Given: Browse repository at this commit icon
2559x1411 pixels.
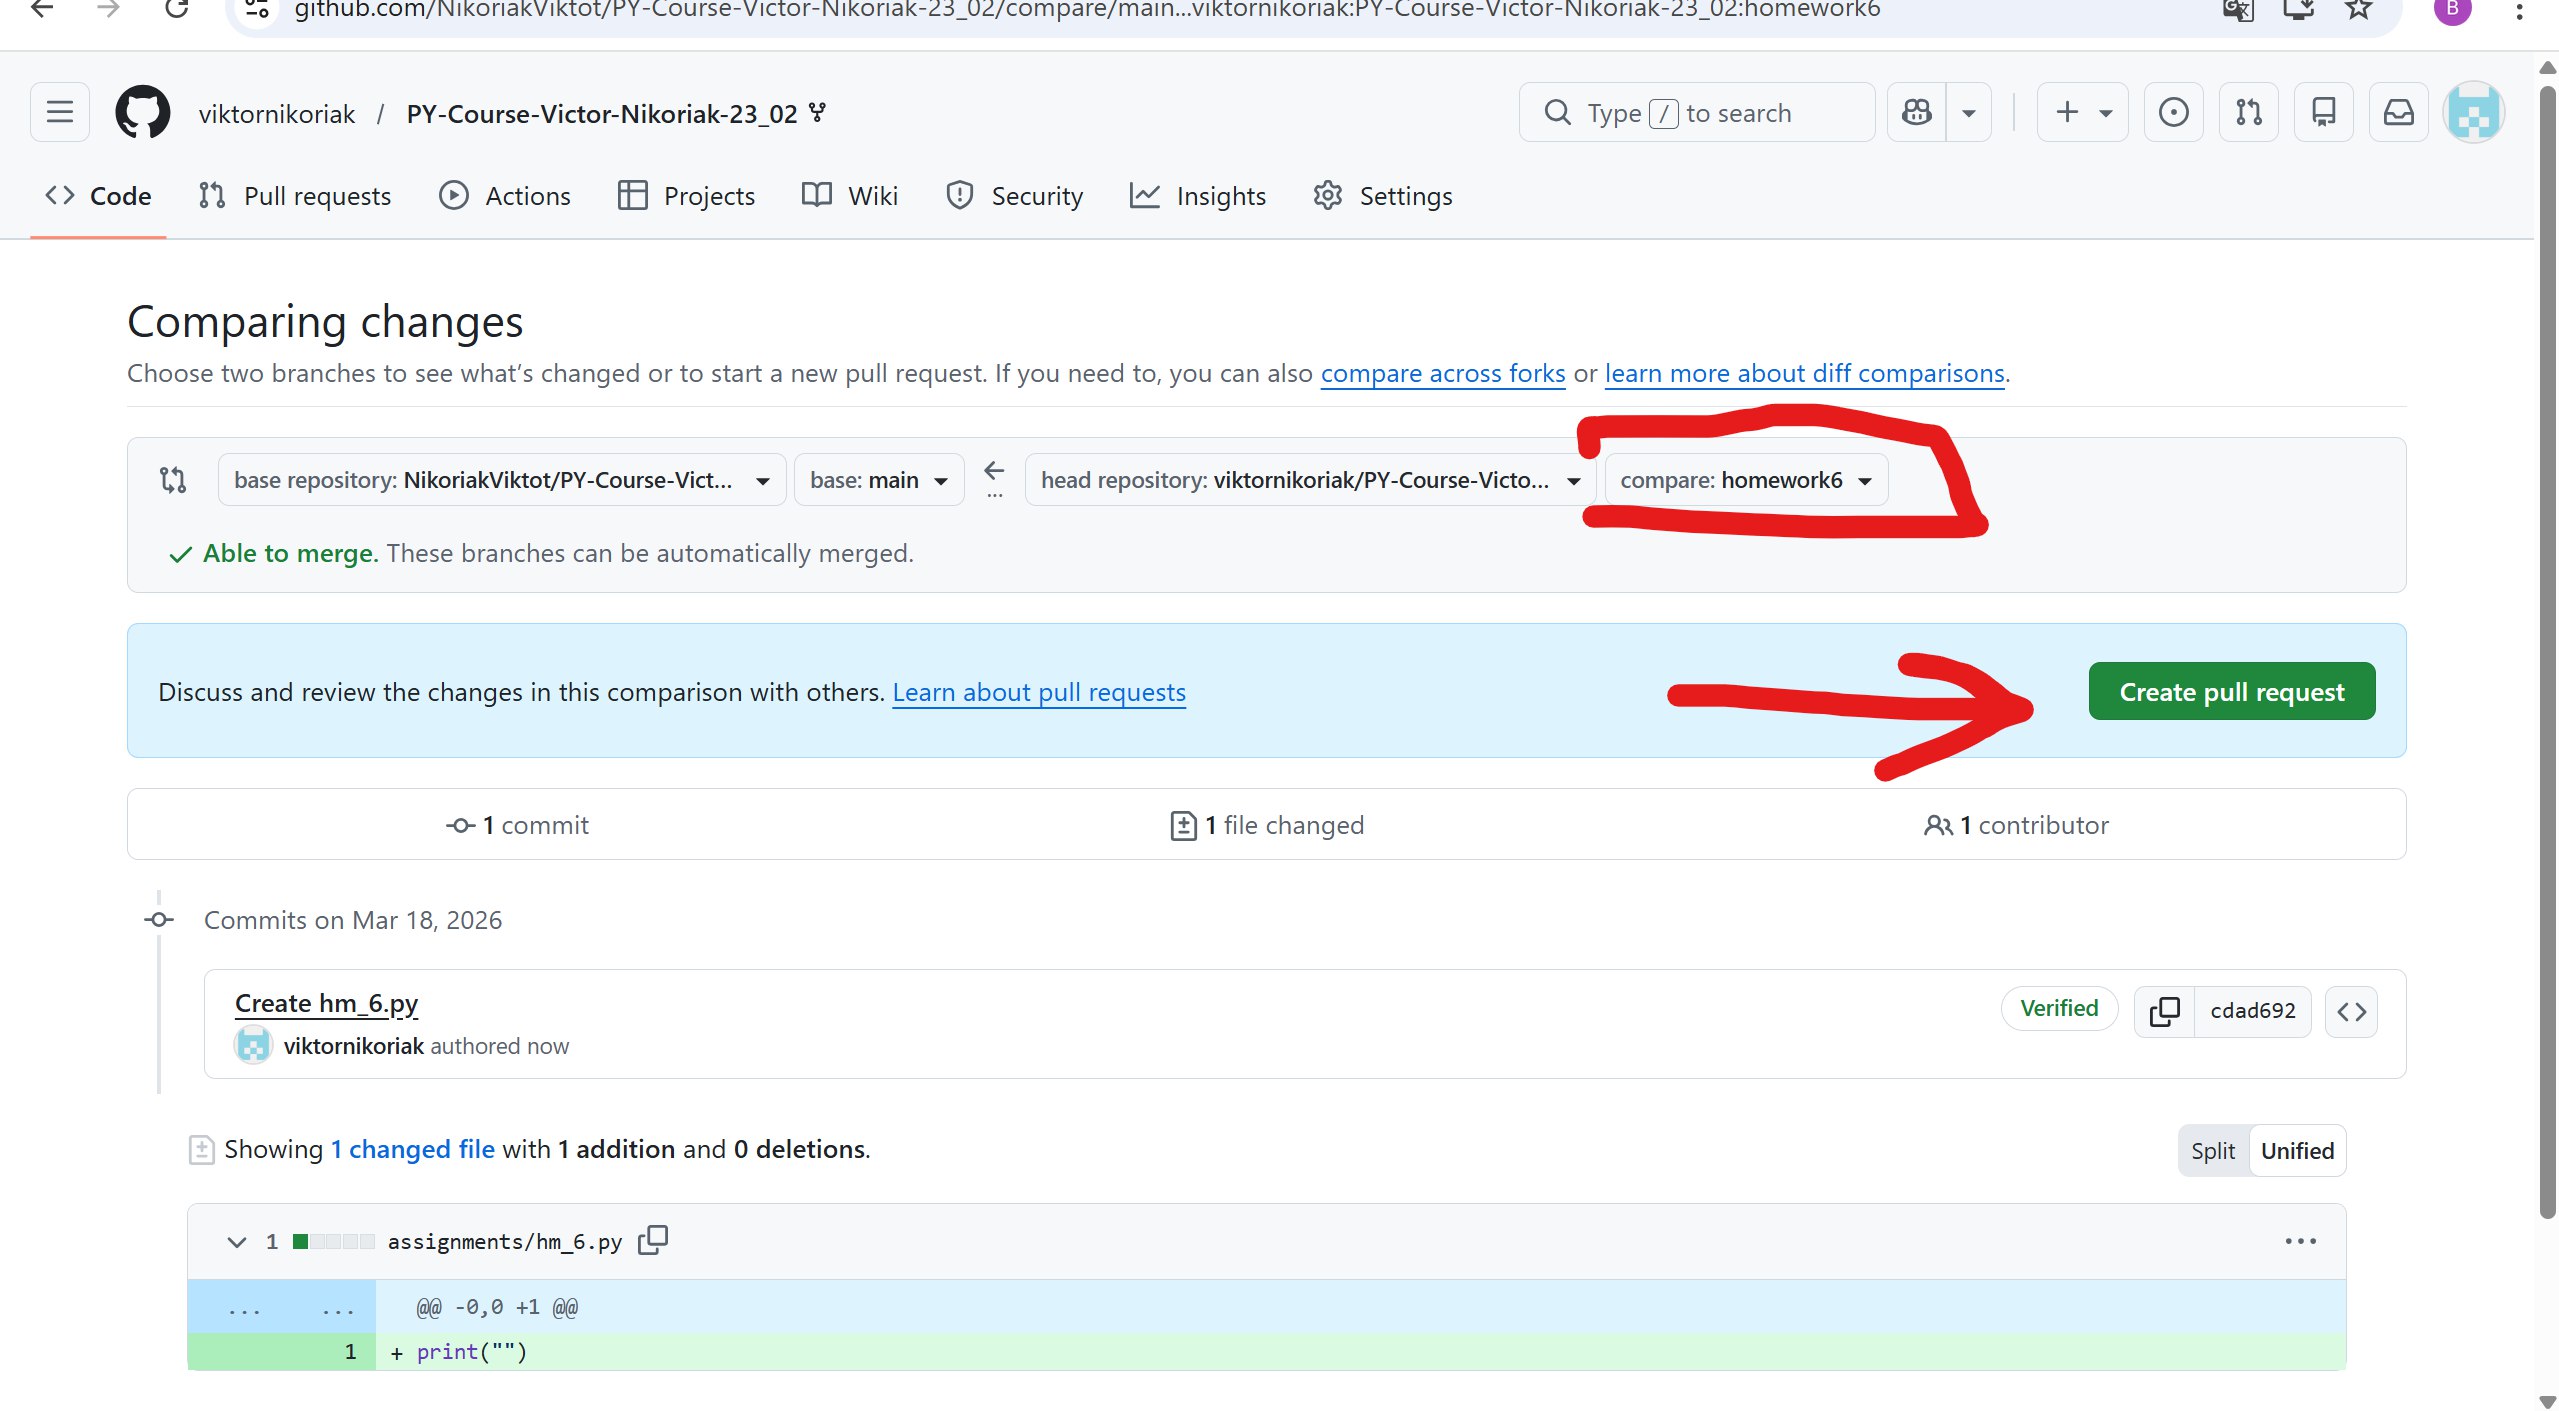Looking at the screenshot, I should click(x=2351, y=1011).
